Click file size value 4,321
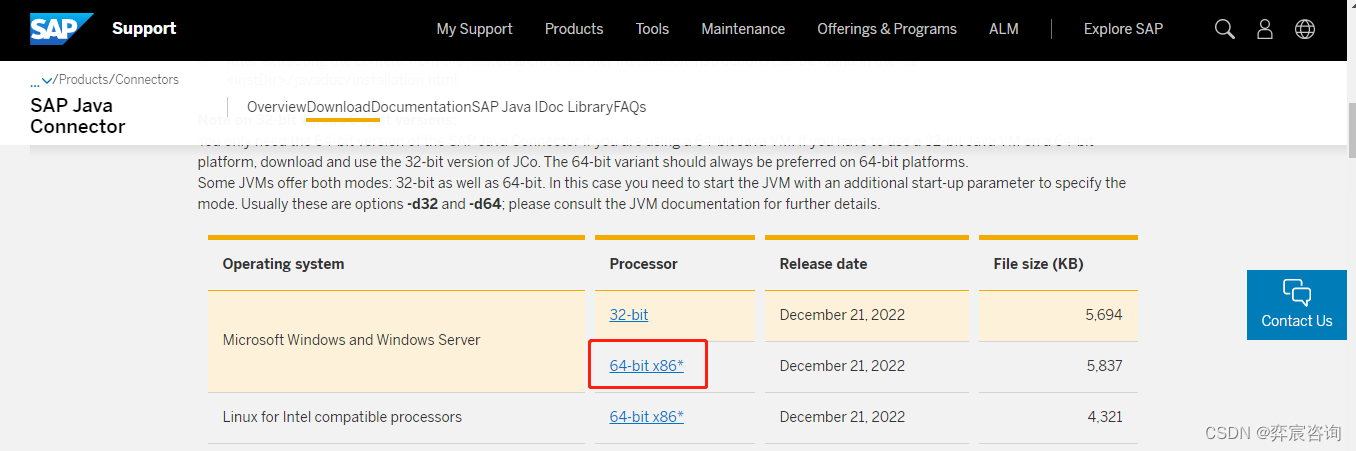Image resolution: width=1356 pixels, height=451 pixels. (x=1104, y=416)
